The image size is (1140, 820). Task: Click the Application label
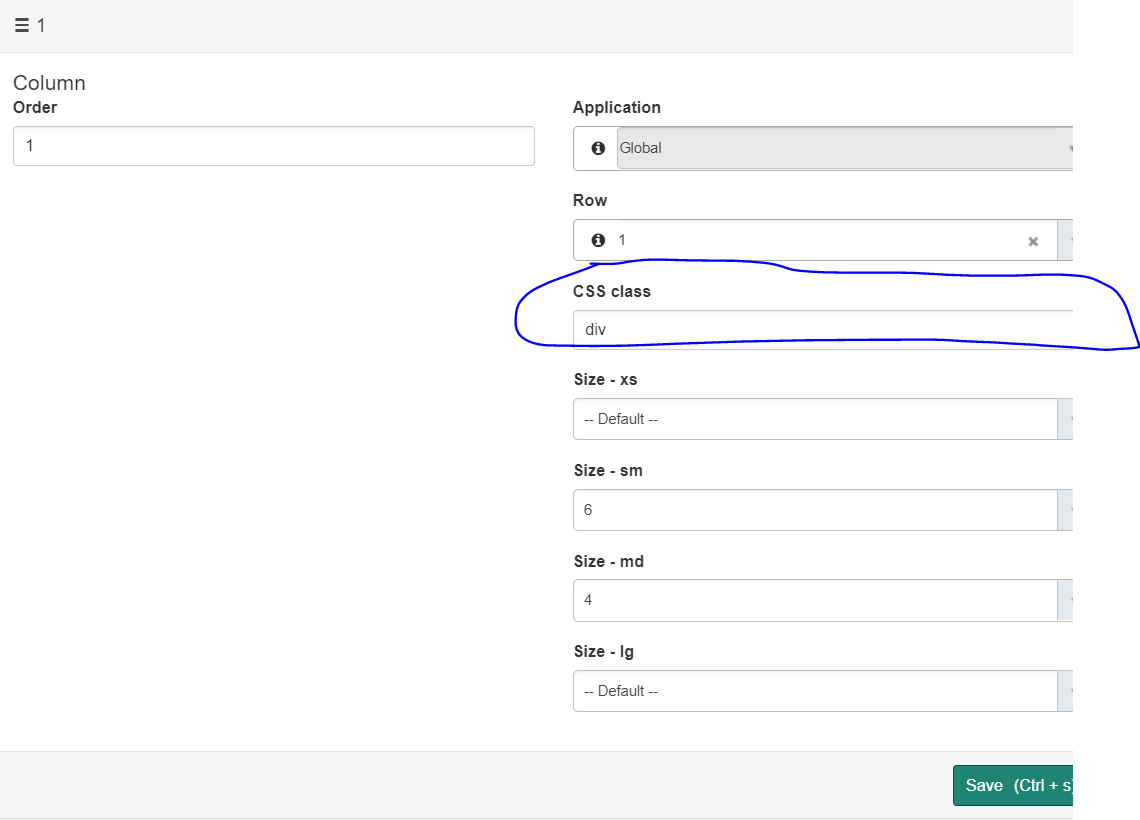617,108
